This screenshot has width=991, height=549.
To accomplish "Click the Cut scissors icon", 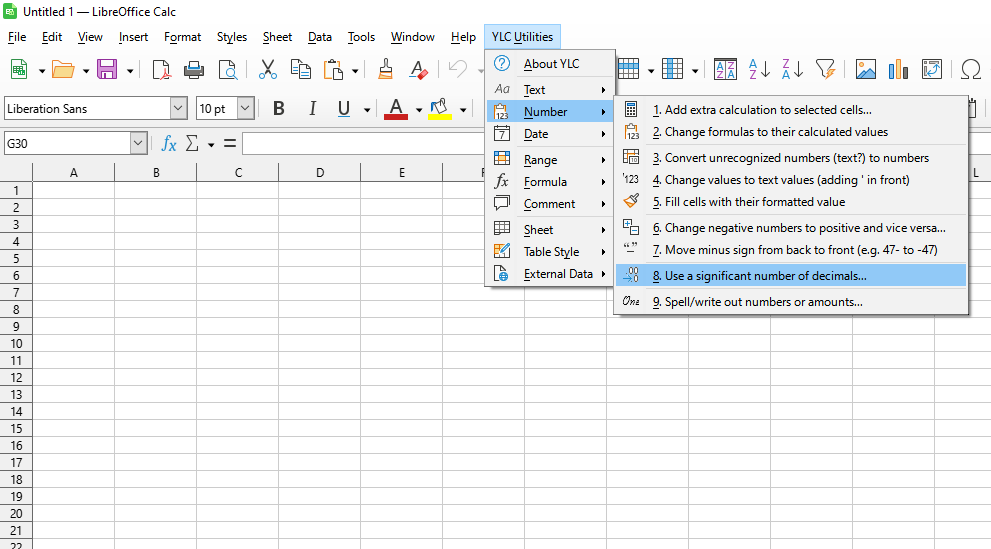I will click(x=267, y=69).
